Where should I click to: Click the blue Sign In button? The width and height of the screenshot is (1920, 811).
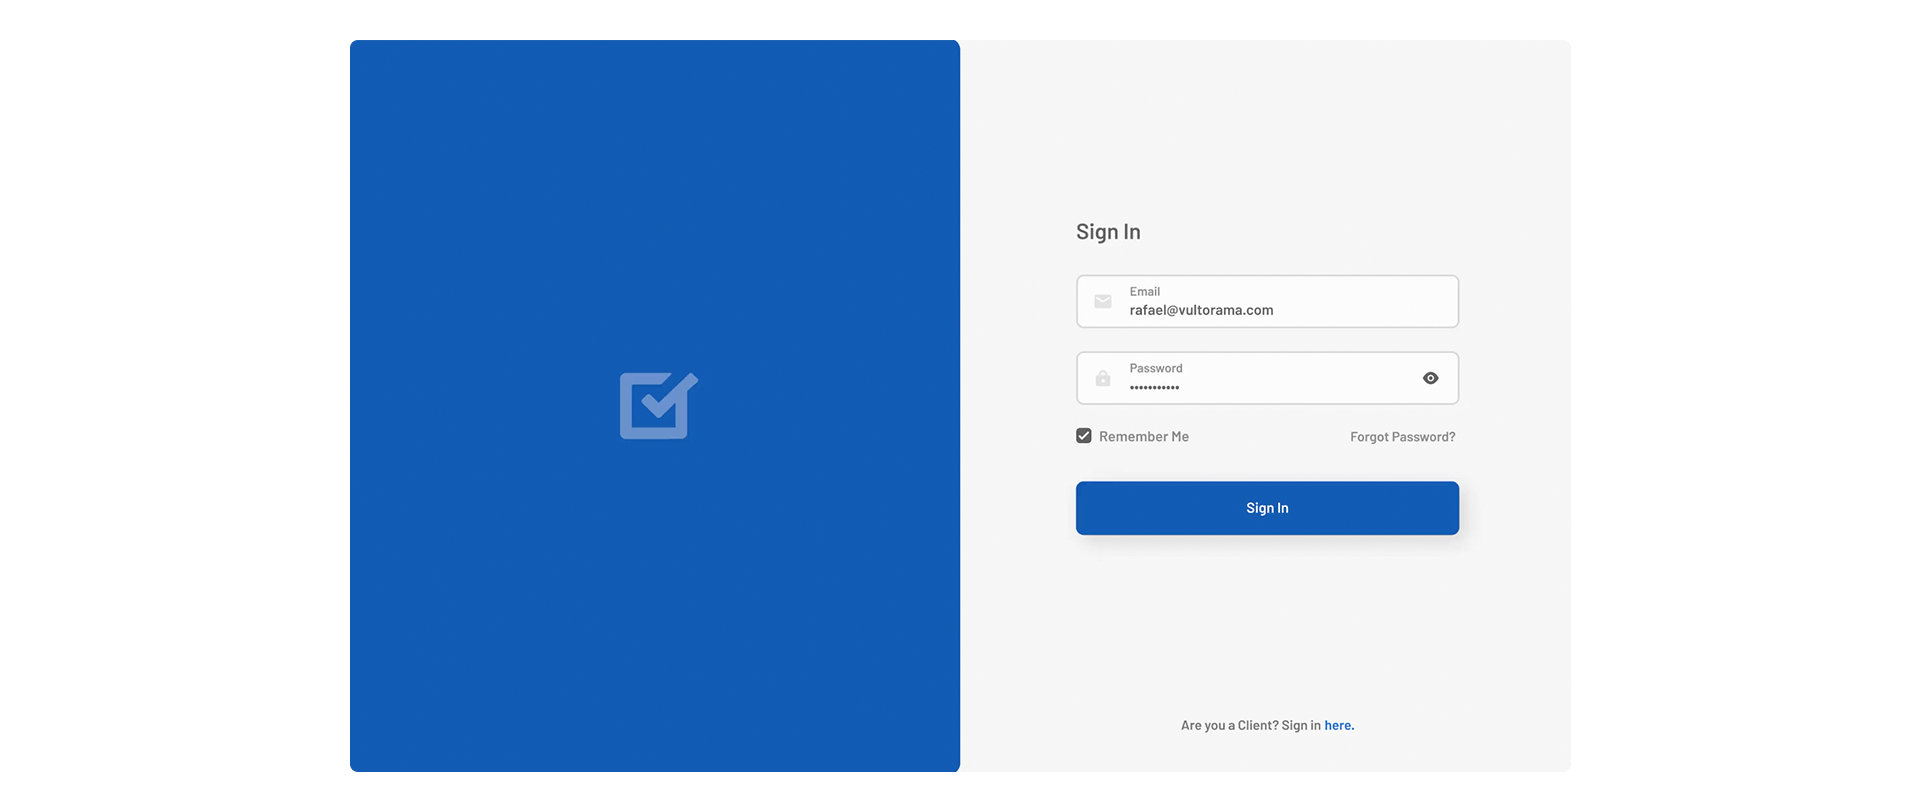(1267, 508)
